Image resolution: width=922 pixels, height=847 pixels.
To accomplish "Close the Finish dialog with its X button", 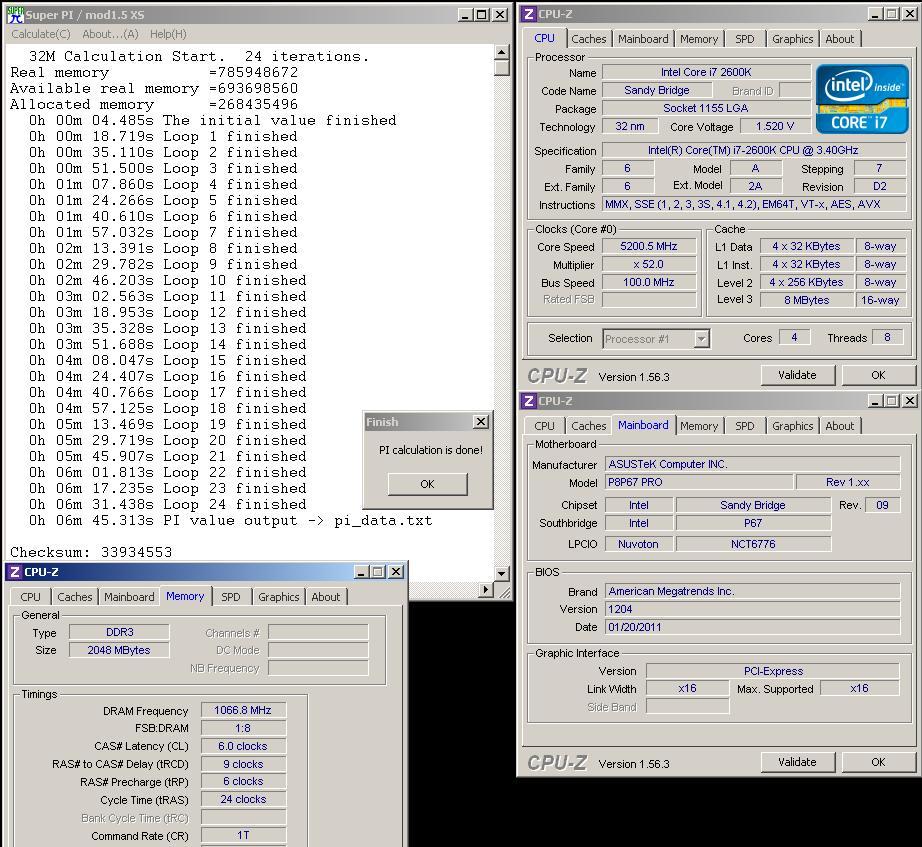I will (481, 422).
